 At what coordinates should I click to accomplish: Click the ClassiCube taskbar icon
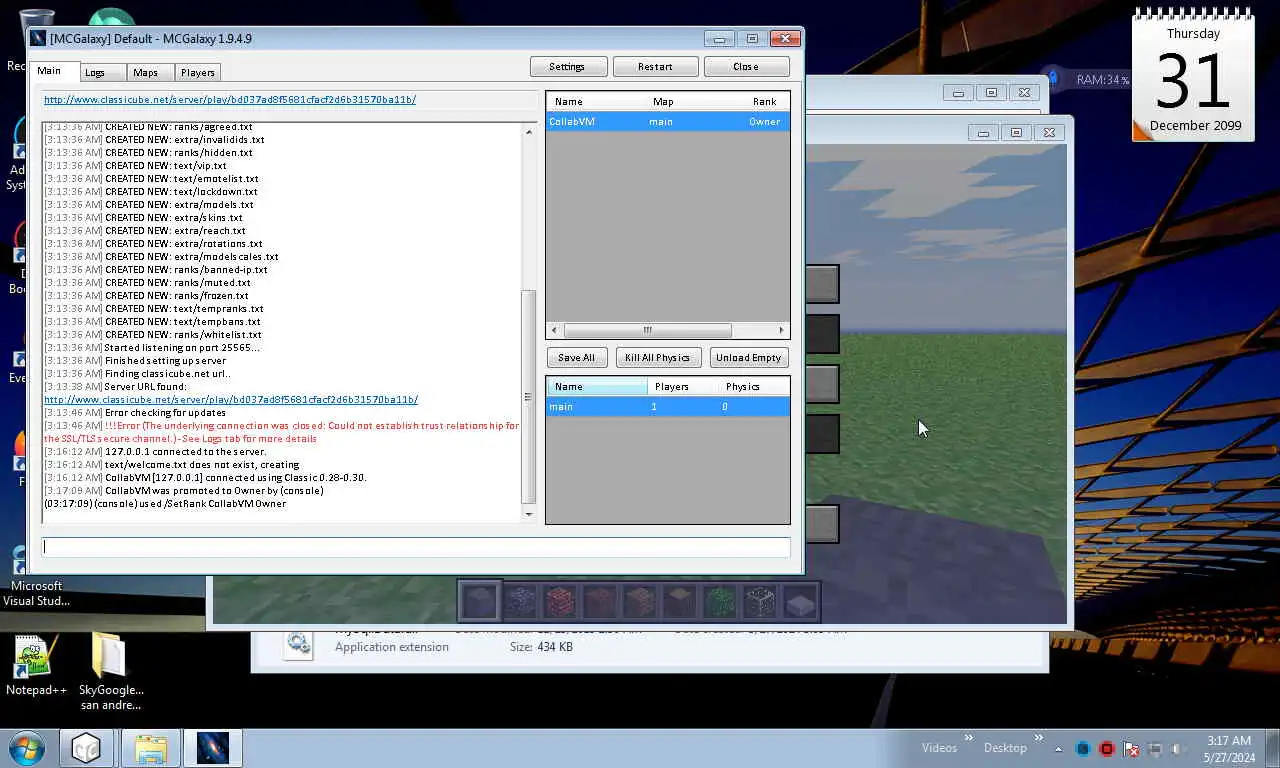coord(86,748)
